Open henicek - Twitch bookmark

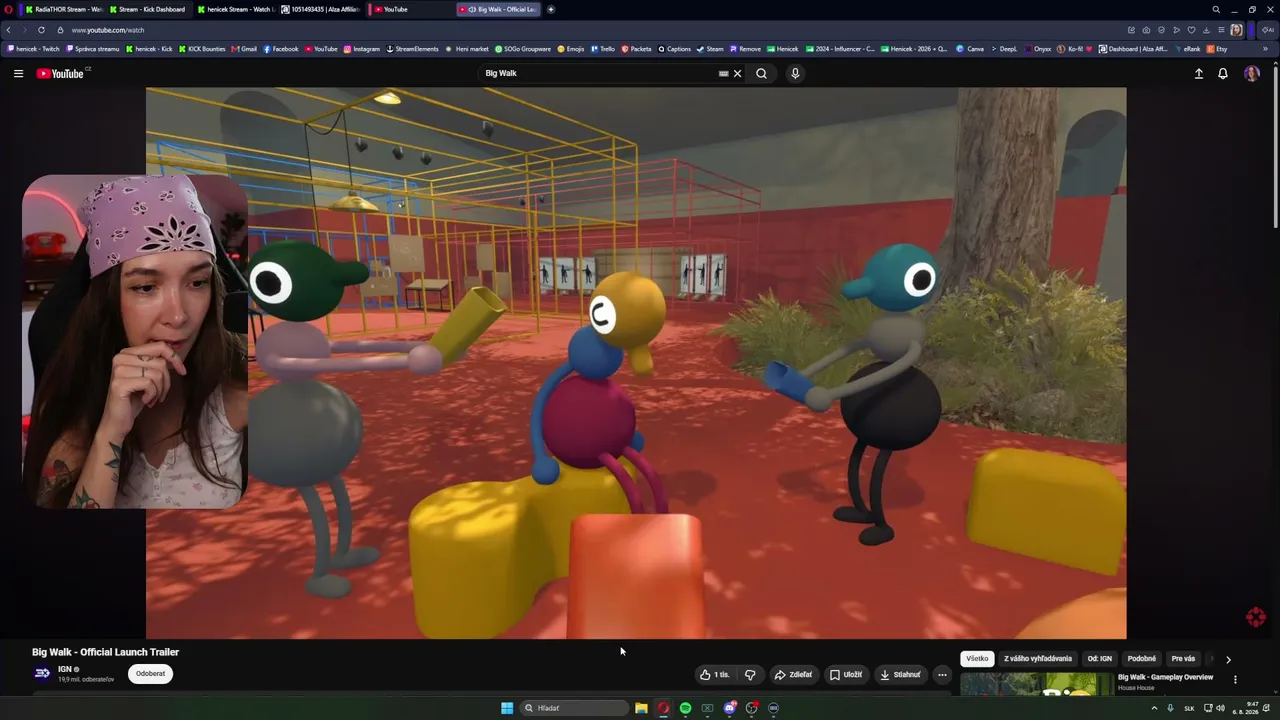pyautogui.click(x=35, y=49)
